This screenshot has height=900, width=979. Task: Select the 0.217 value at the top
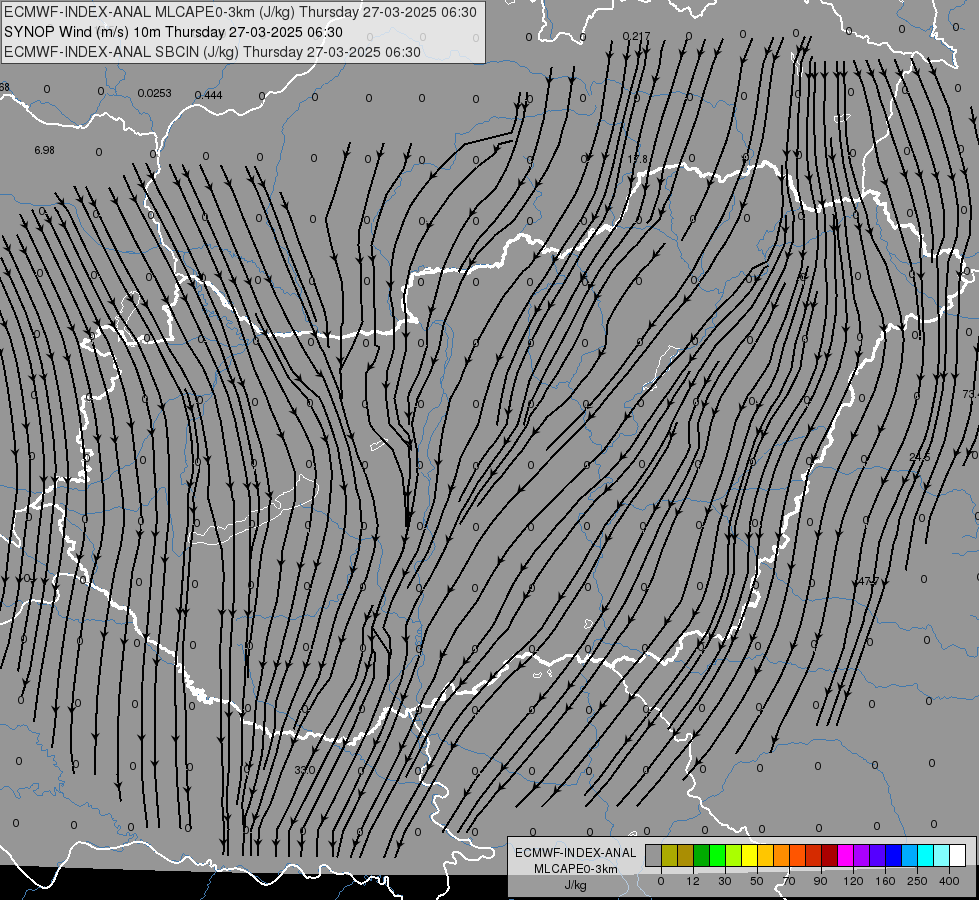click(636, 36)
